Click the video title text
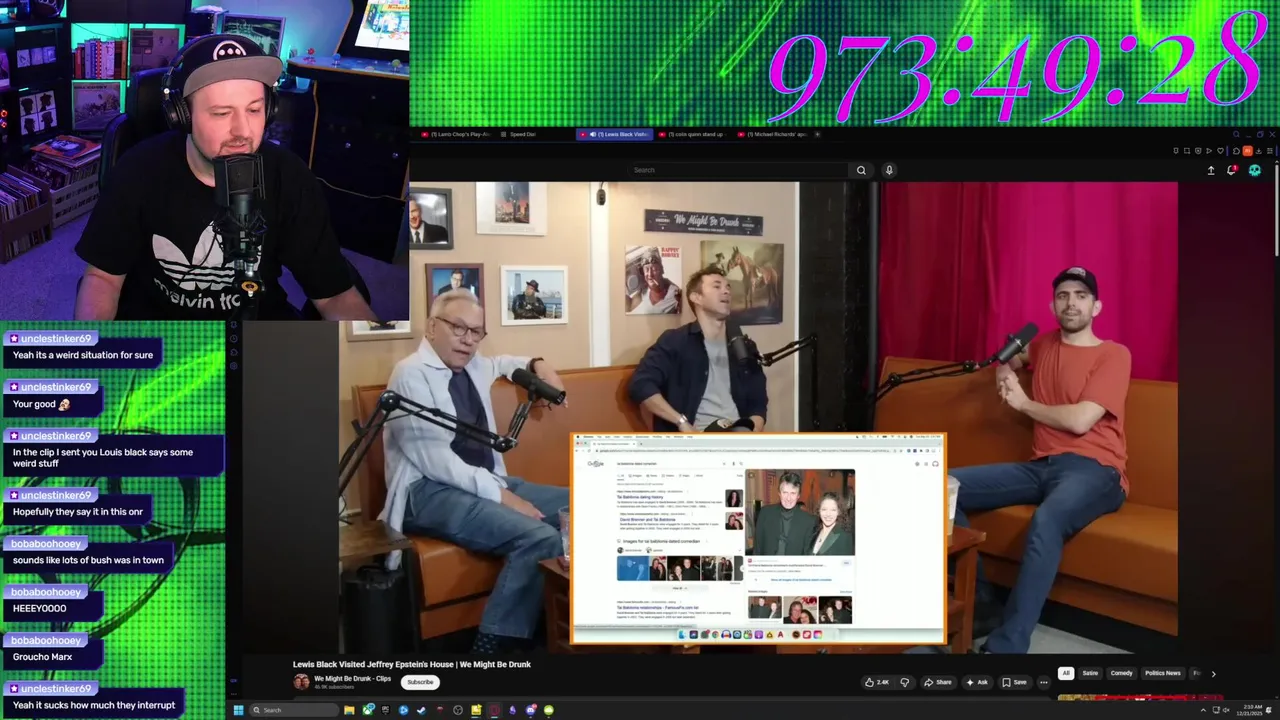 click(412, 664)
